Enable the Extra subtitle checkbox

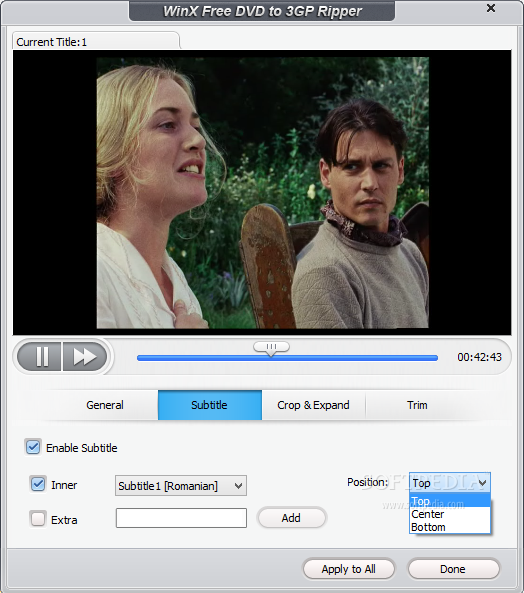tap(38, 519)
